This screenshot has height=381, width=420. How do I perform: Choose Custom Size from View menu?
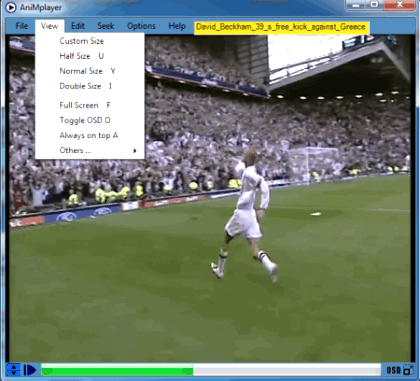tap(90, 41)
